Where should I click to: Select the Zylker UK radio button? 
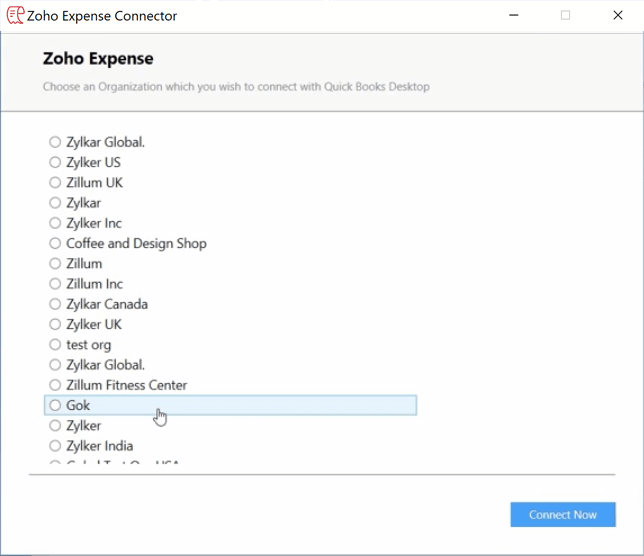[x=56, y=324]
